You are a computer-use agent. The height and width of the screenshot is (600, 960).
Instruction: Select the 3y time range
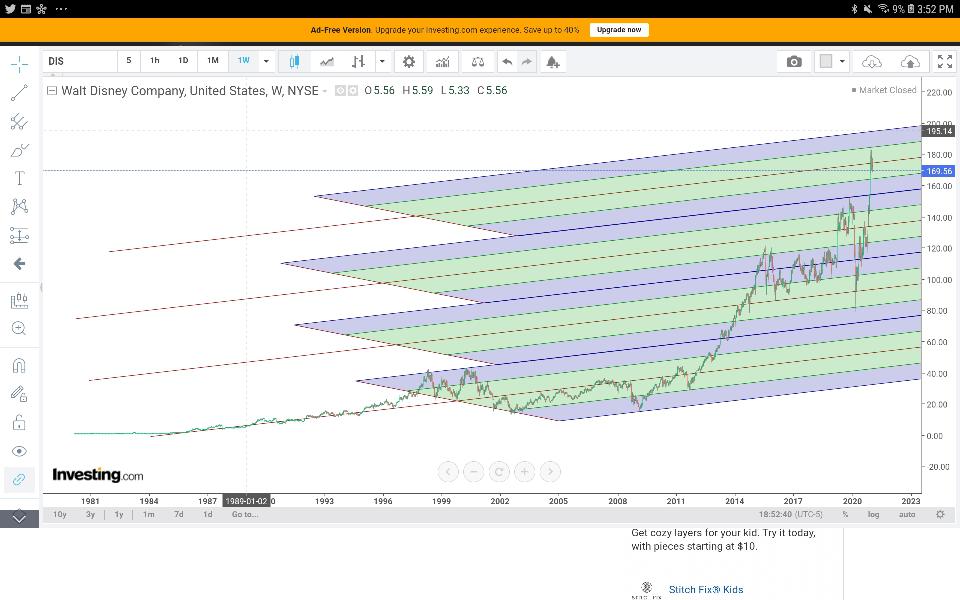click(x=90, y=514)
